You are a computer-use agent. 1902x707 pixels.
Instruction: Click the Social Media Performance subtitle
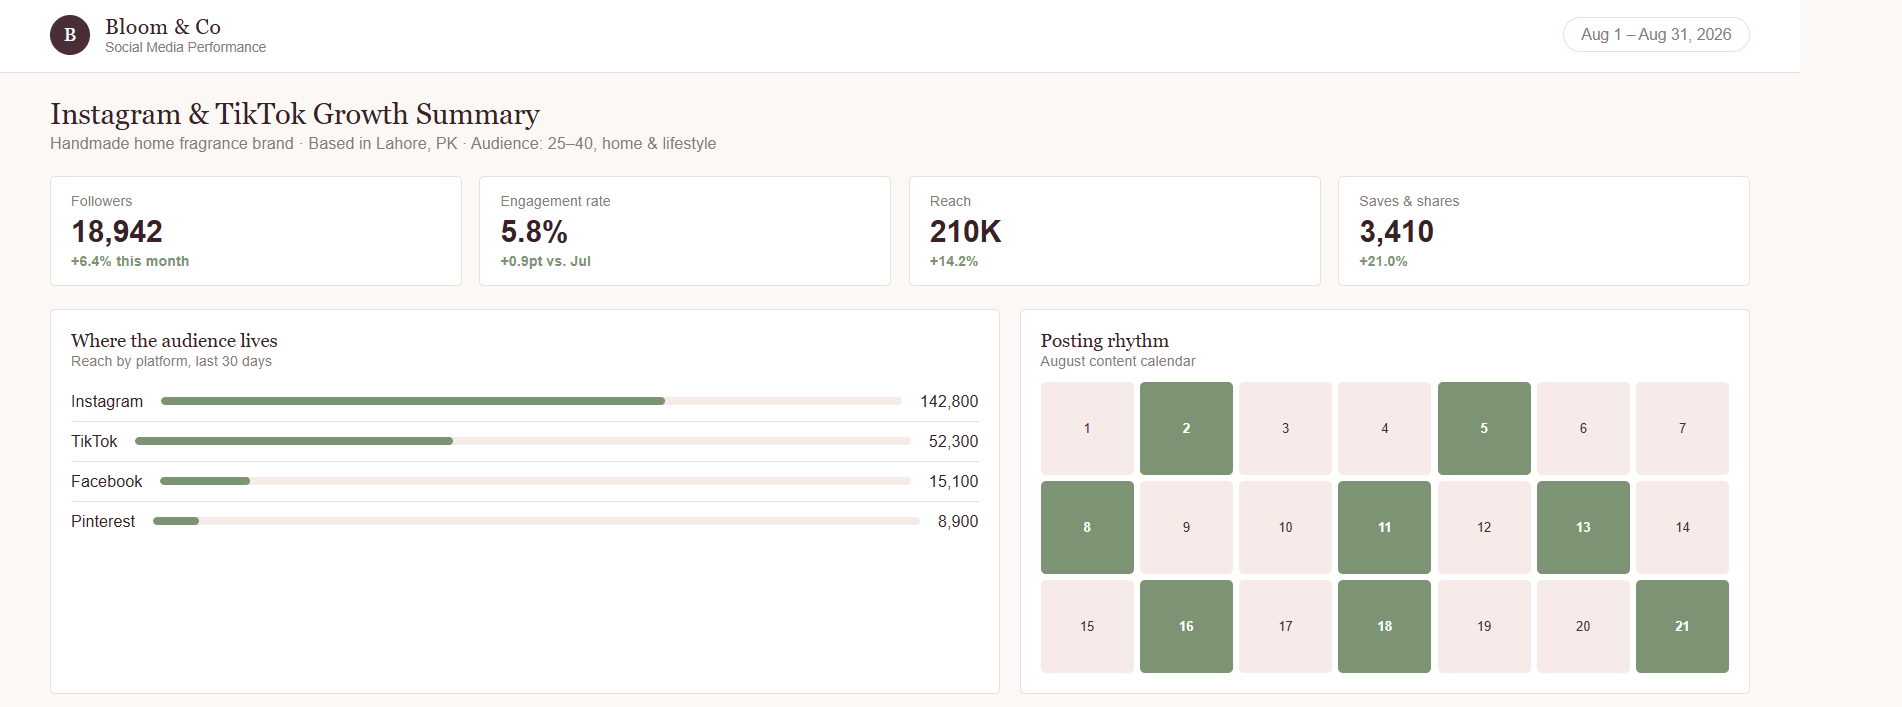pyautogui.click(x=185, y=47)
